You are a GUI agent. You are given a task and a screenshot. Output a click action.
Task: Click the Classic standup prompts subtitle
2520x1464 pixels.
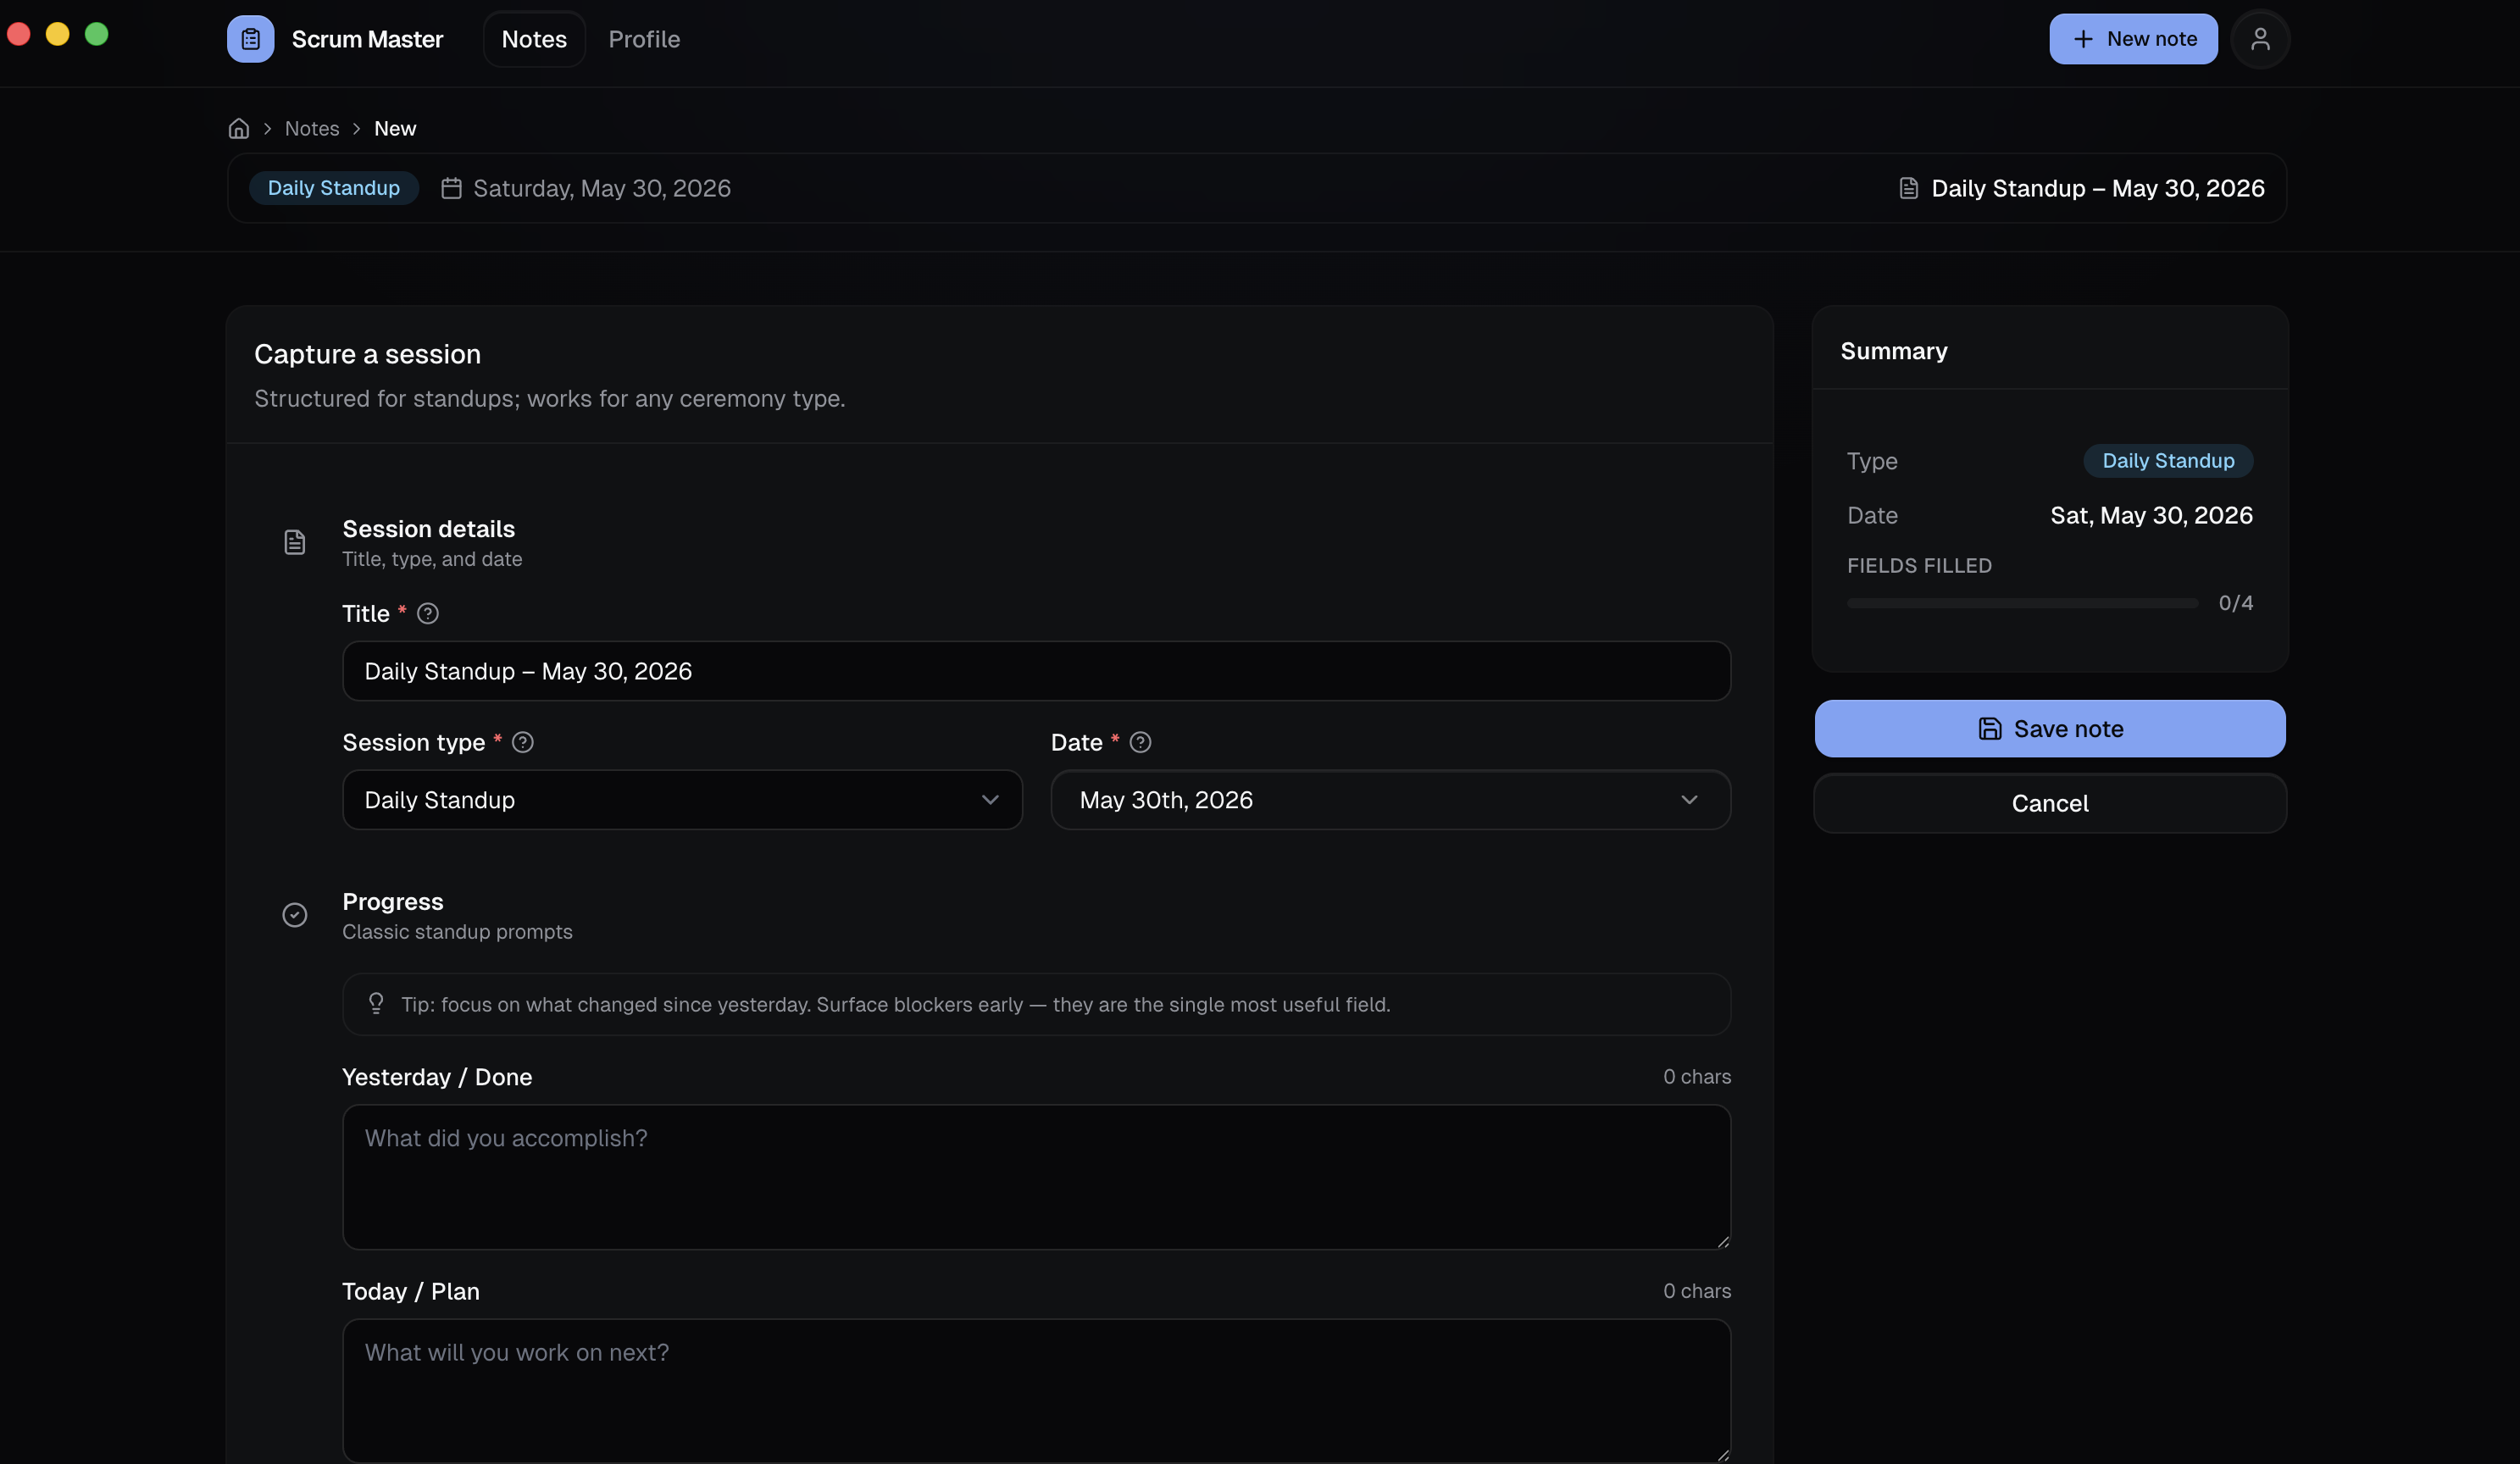[457, 931]
